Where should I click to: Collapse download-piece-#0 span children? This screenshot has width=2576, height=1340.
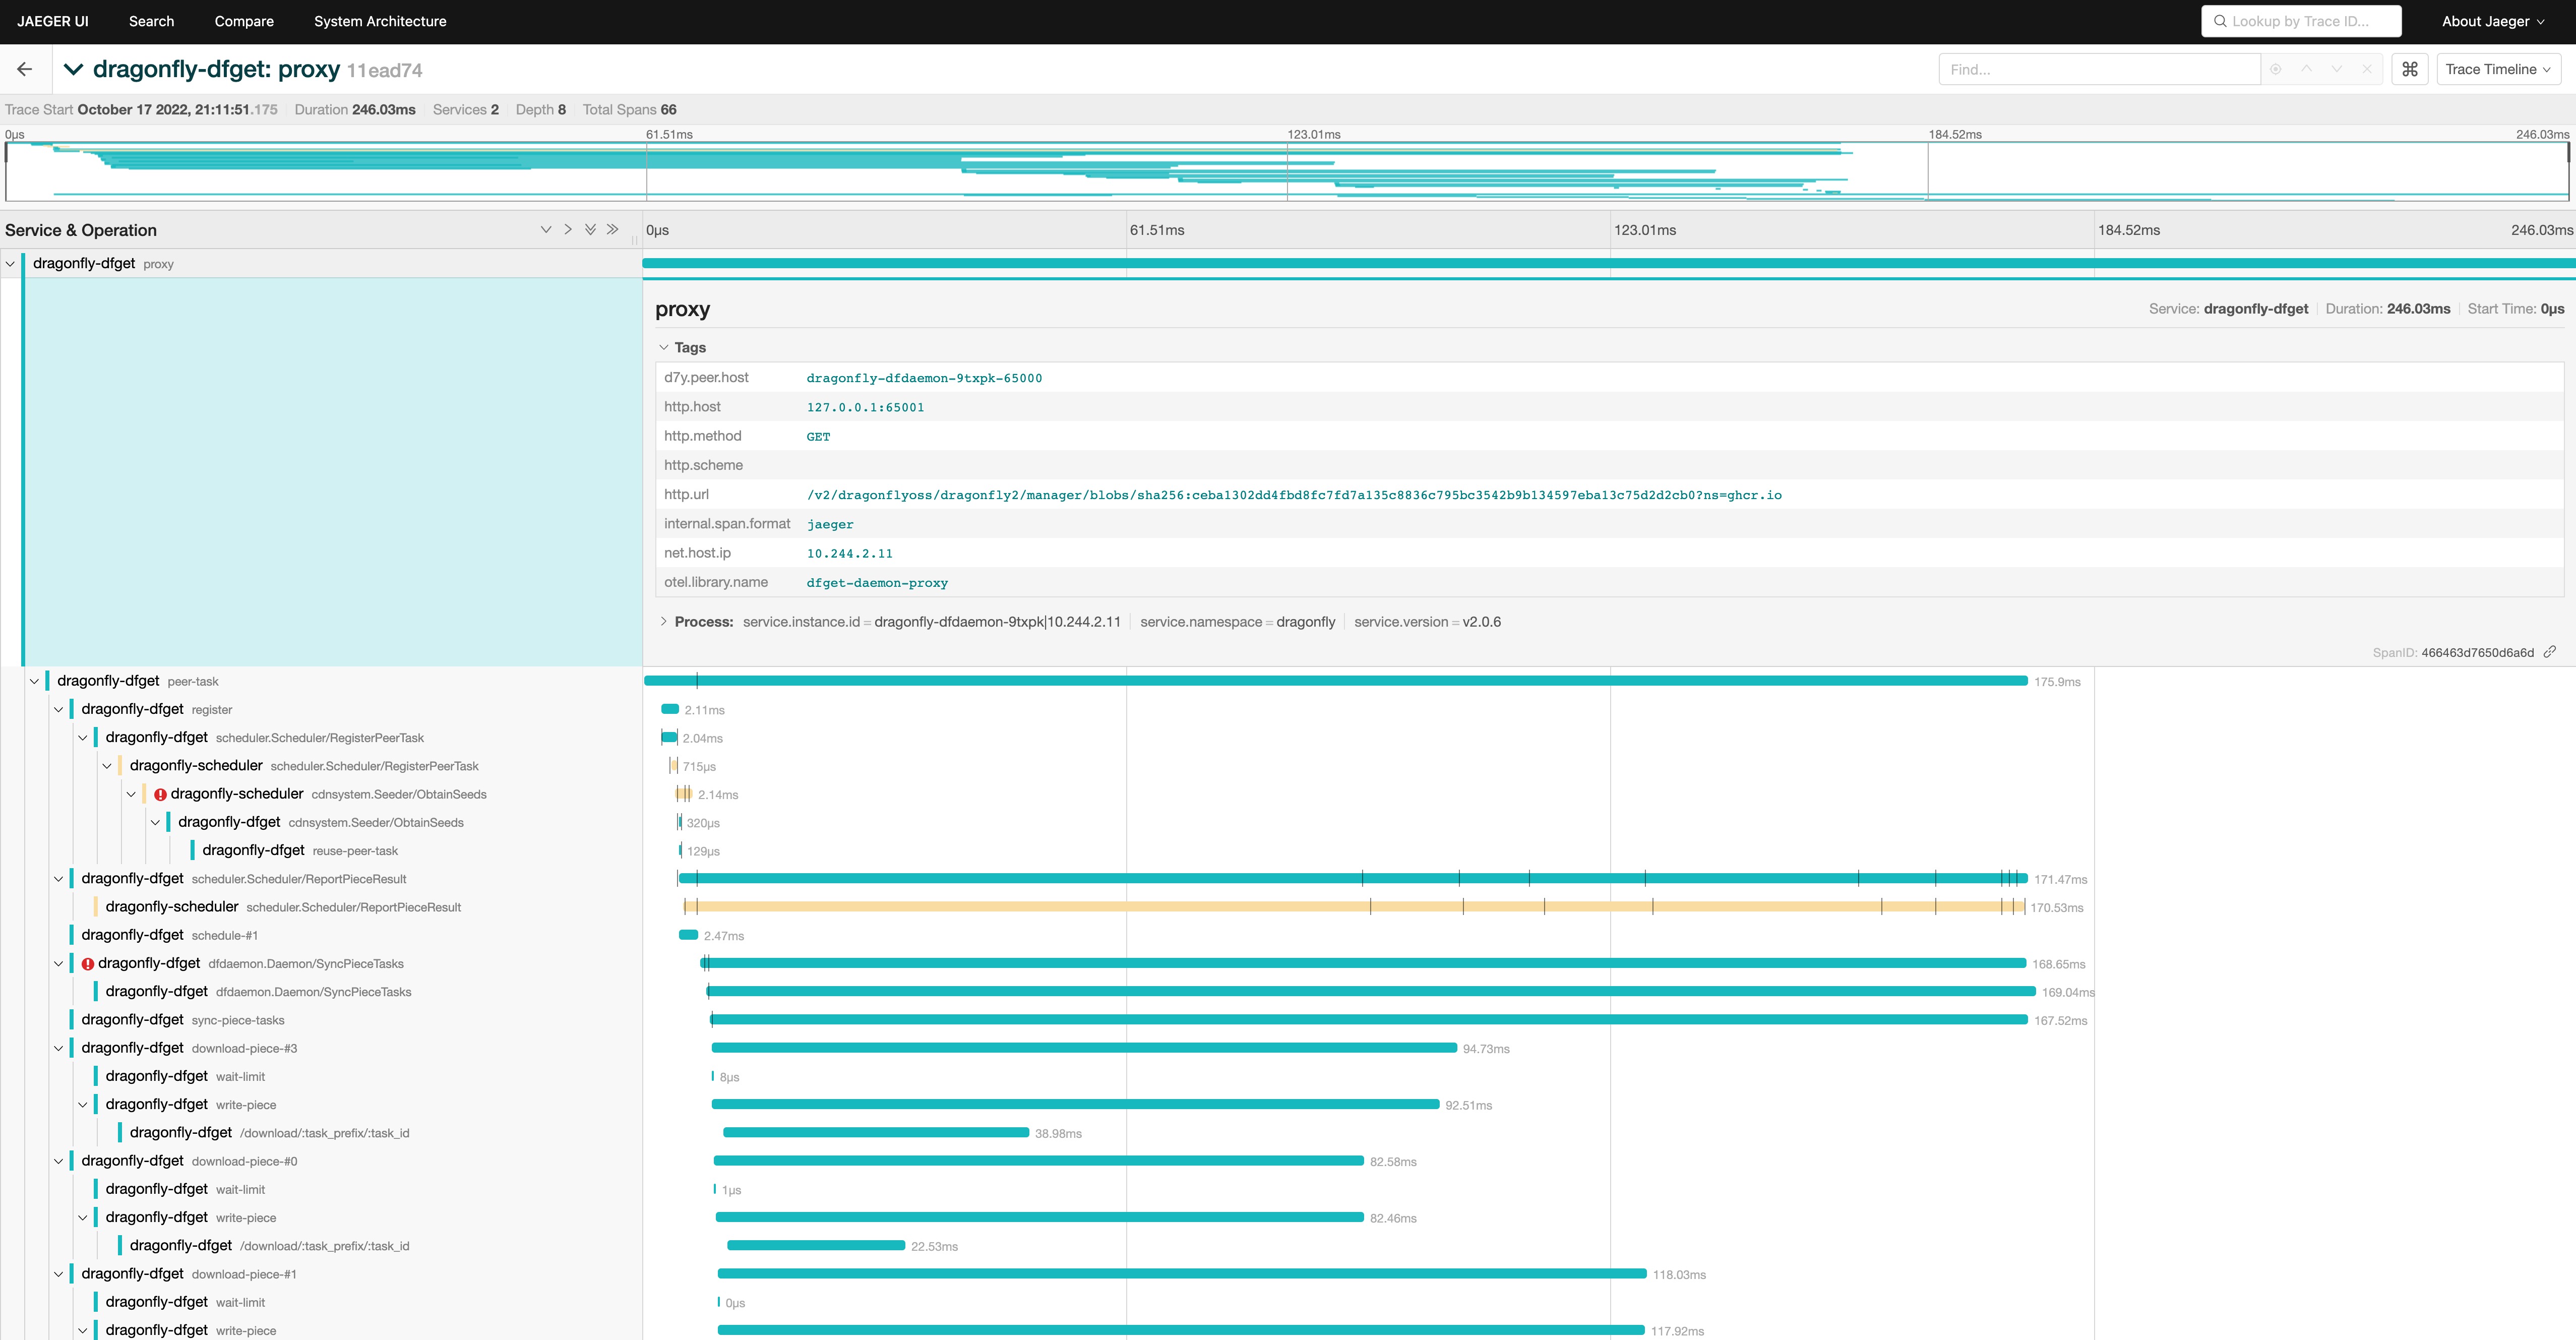58,1161
